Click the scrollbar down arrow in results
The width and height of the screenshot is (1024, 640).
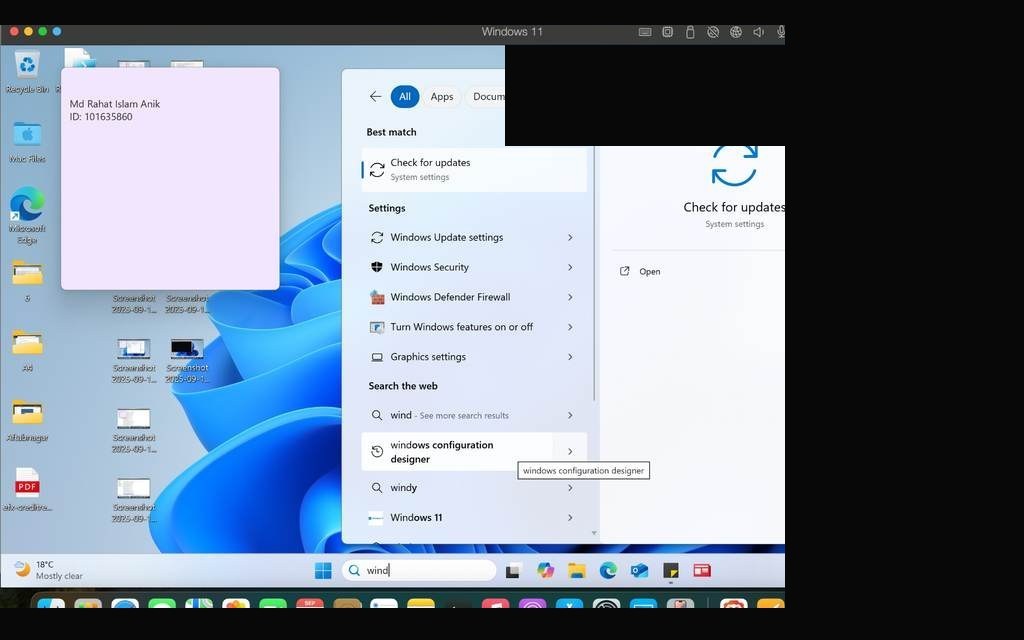pos(594,534)
